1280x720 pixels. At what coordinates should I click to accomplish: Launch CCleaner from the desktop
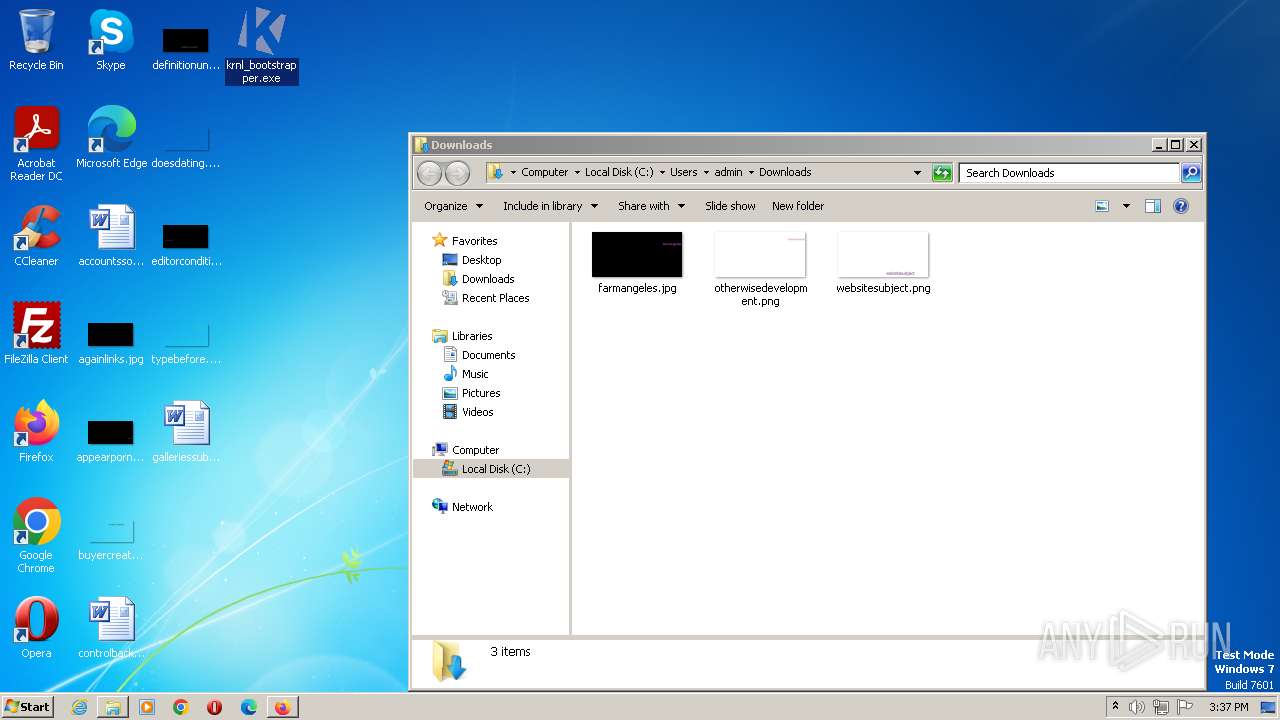[36, 236]
